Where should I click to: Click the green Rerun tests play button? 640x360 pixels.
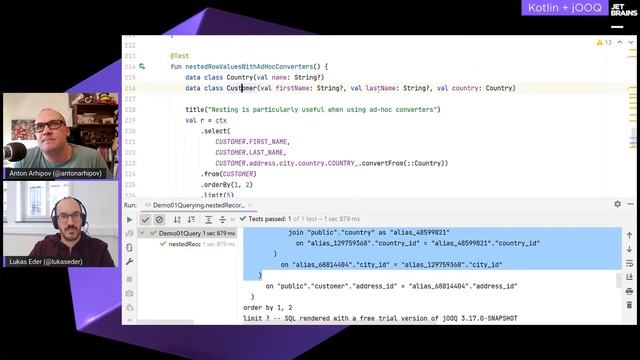coord(129,220)
